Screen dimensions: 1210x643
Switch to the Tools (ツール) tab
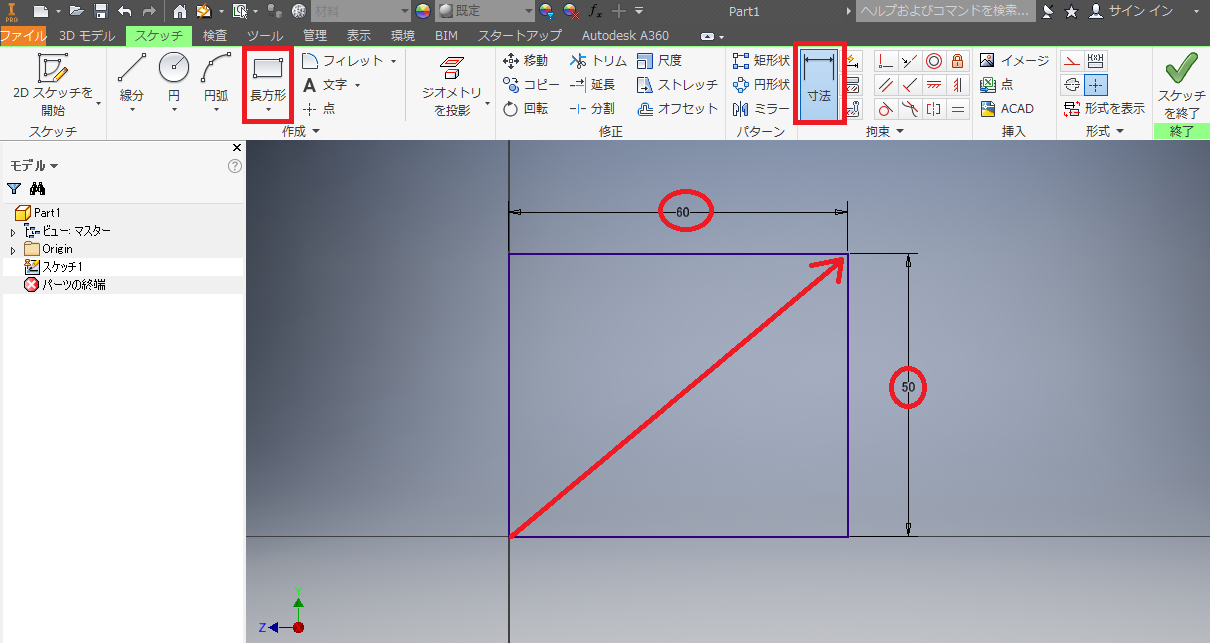point(265,35)
